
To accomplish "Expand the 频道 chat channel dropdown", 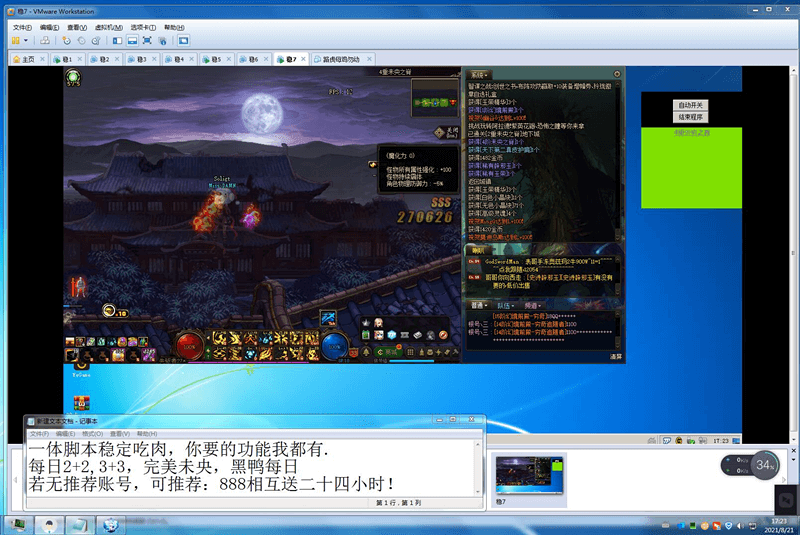I will [x=533, y=305].
